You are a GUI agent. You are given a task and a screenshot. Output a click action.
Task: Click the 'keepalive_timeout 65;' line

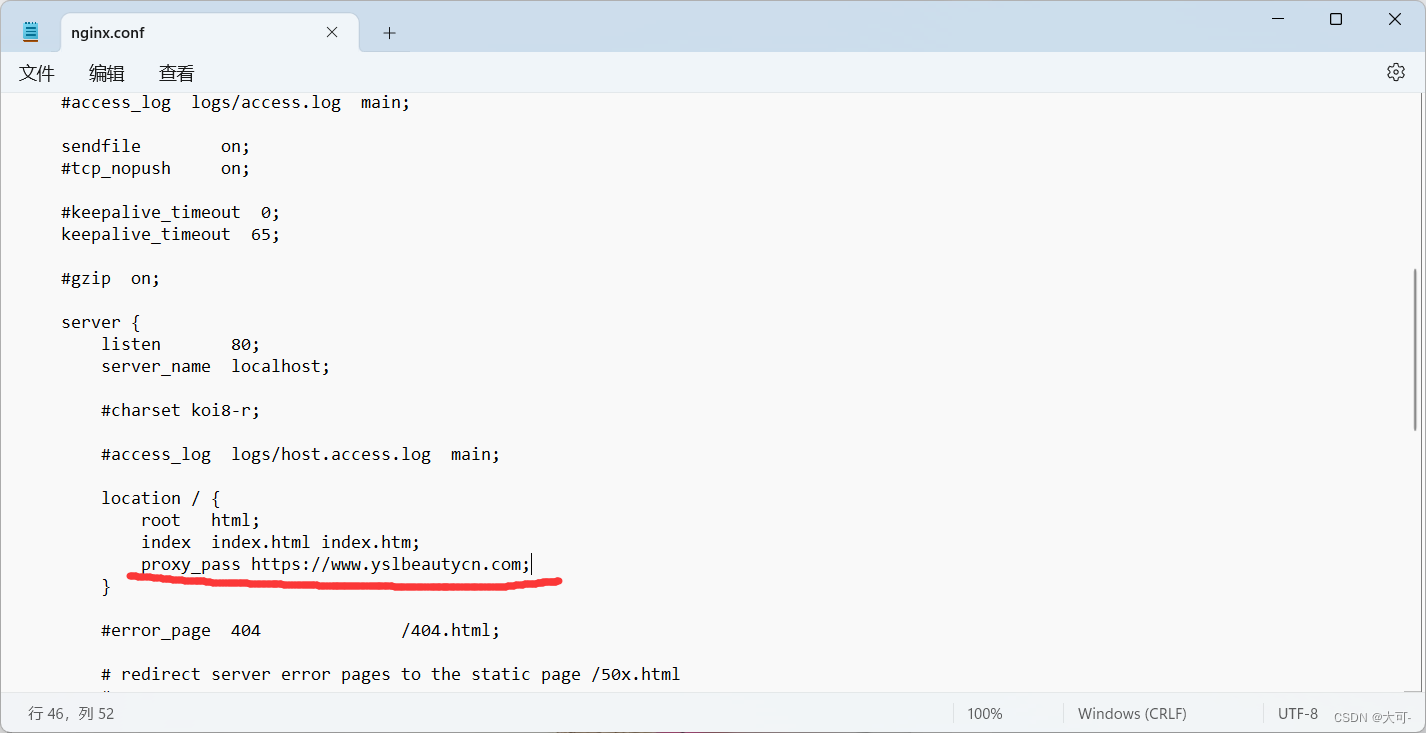pyautogui.click(x=171, y=234)
